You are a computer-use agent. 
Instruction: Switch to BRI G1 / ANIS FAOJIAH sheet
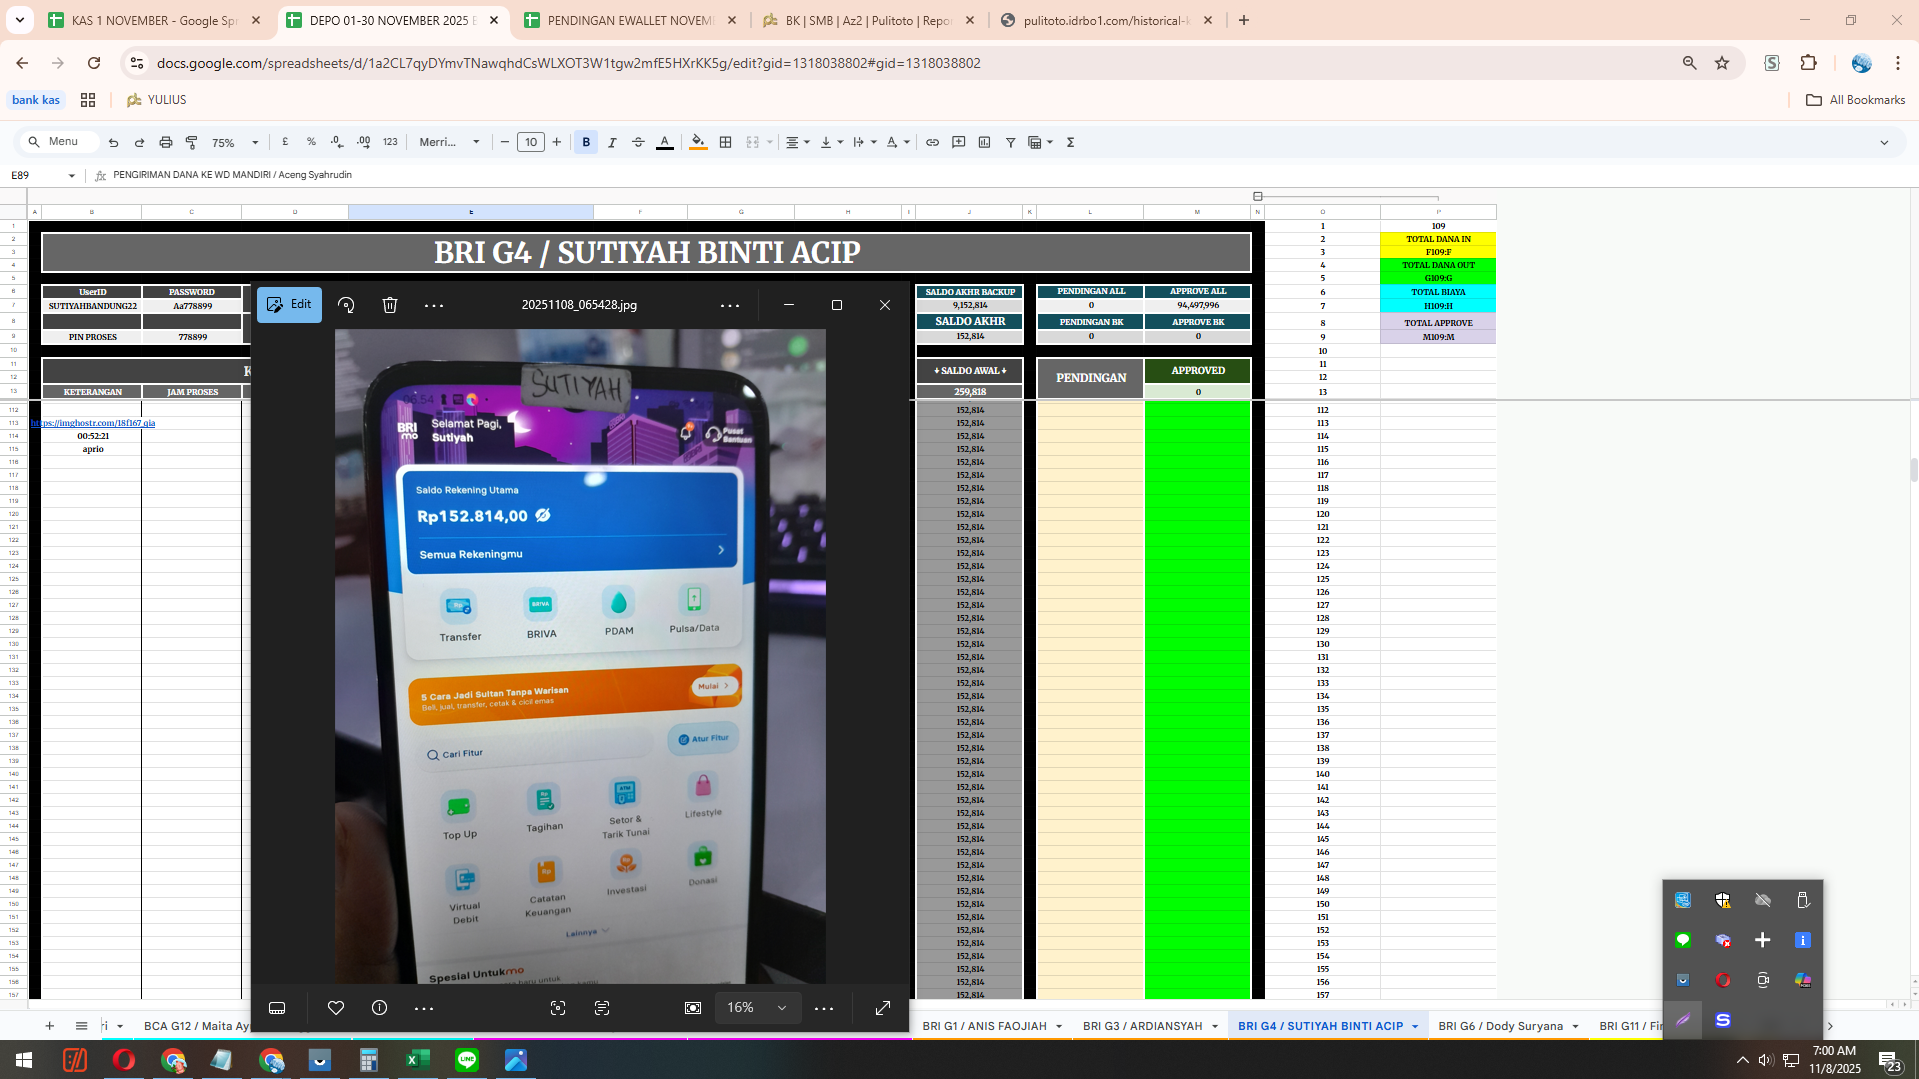(984, 1026)
